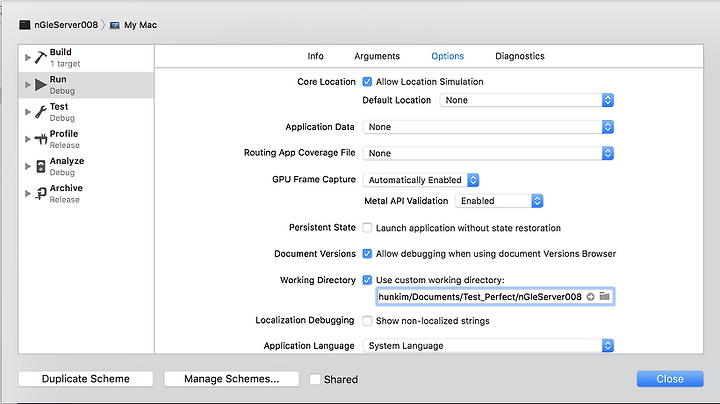The height and width of the screenshot is (404, 720).
Task: Toggle Allow Location Simulation checkbox
Action: tap(367, 82)
